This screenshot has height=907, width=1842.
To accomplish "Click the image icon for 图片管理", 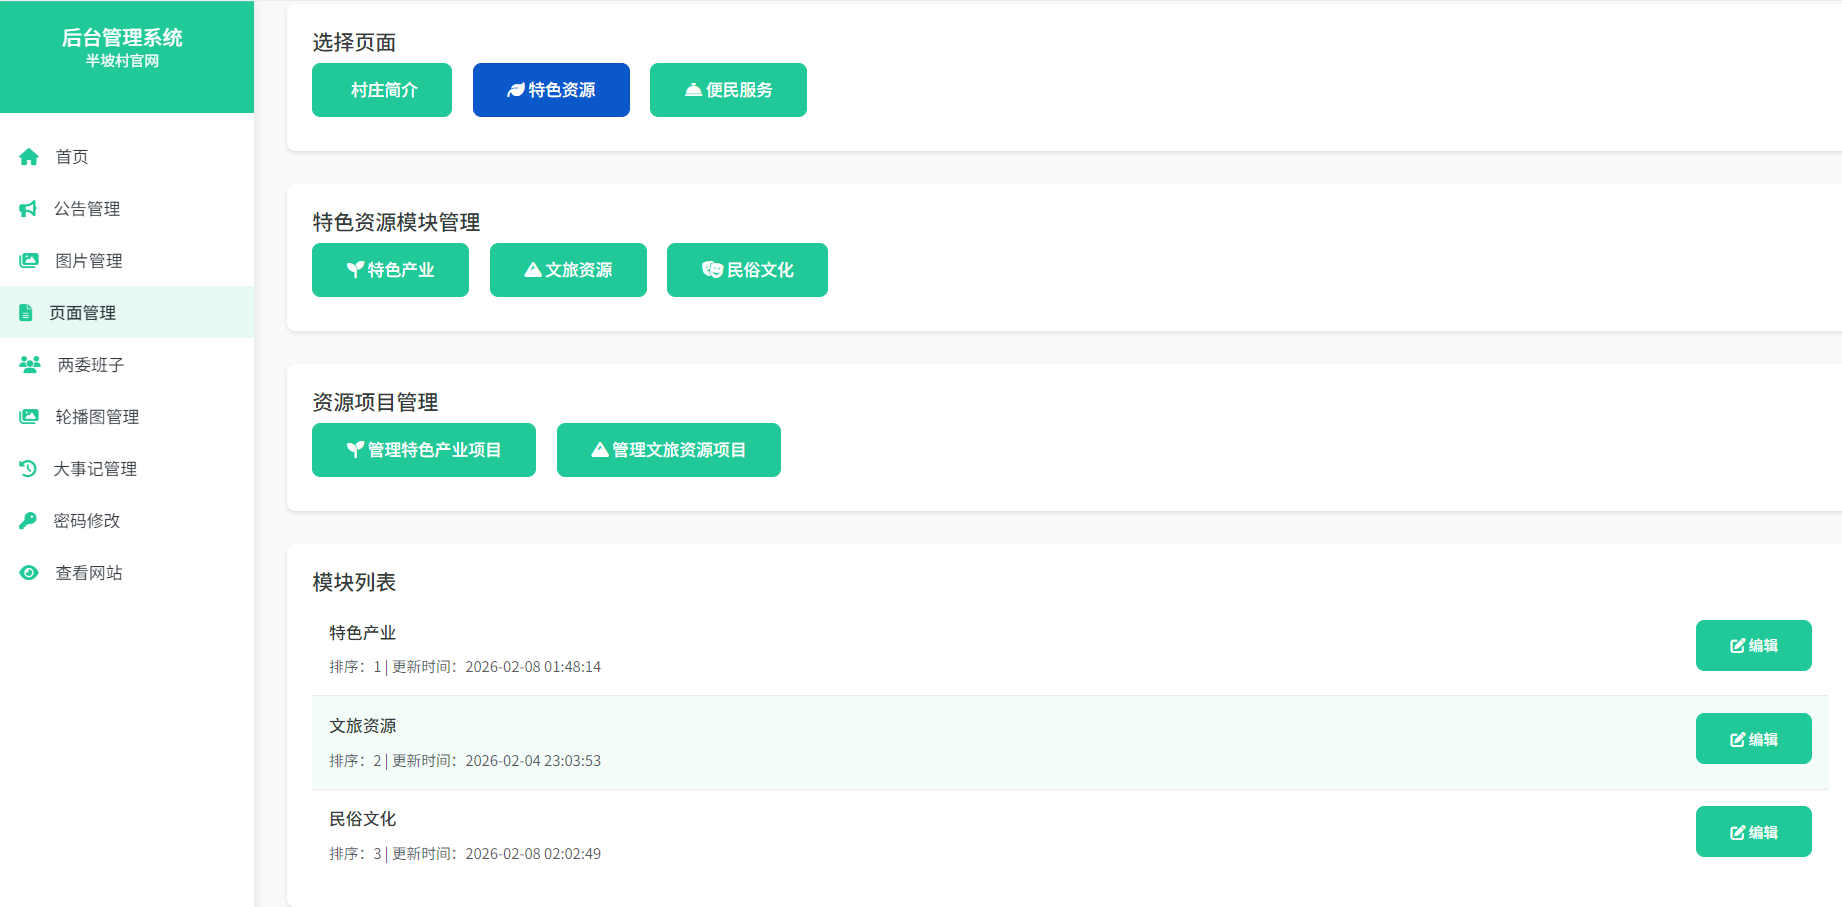I will 29,261.
